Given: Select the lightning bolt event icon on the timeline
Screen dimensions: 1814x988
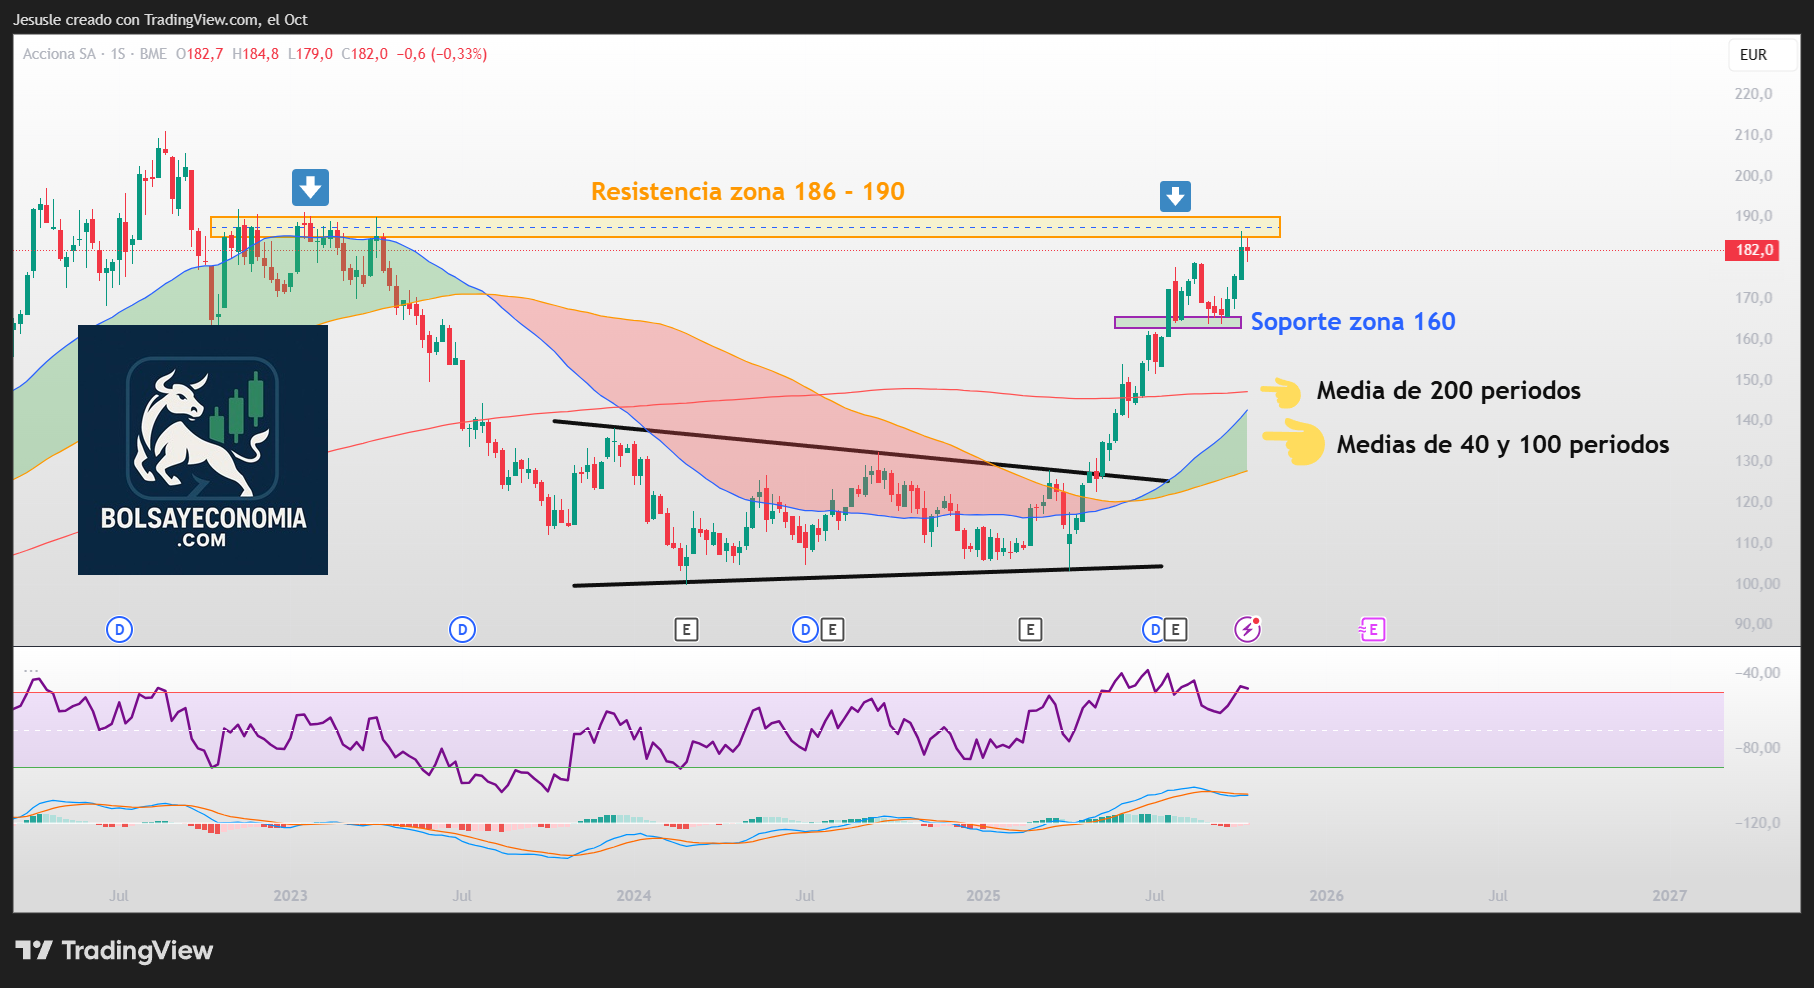Looking at the screenshot, I should [x=1247, y=629].
